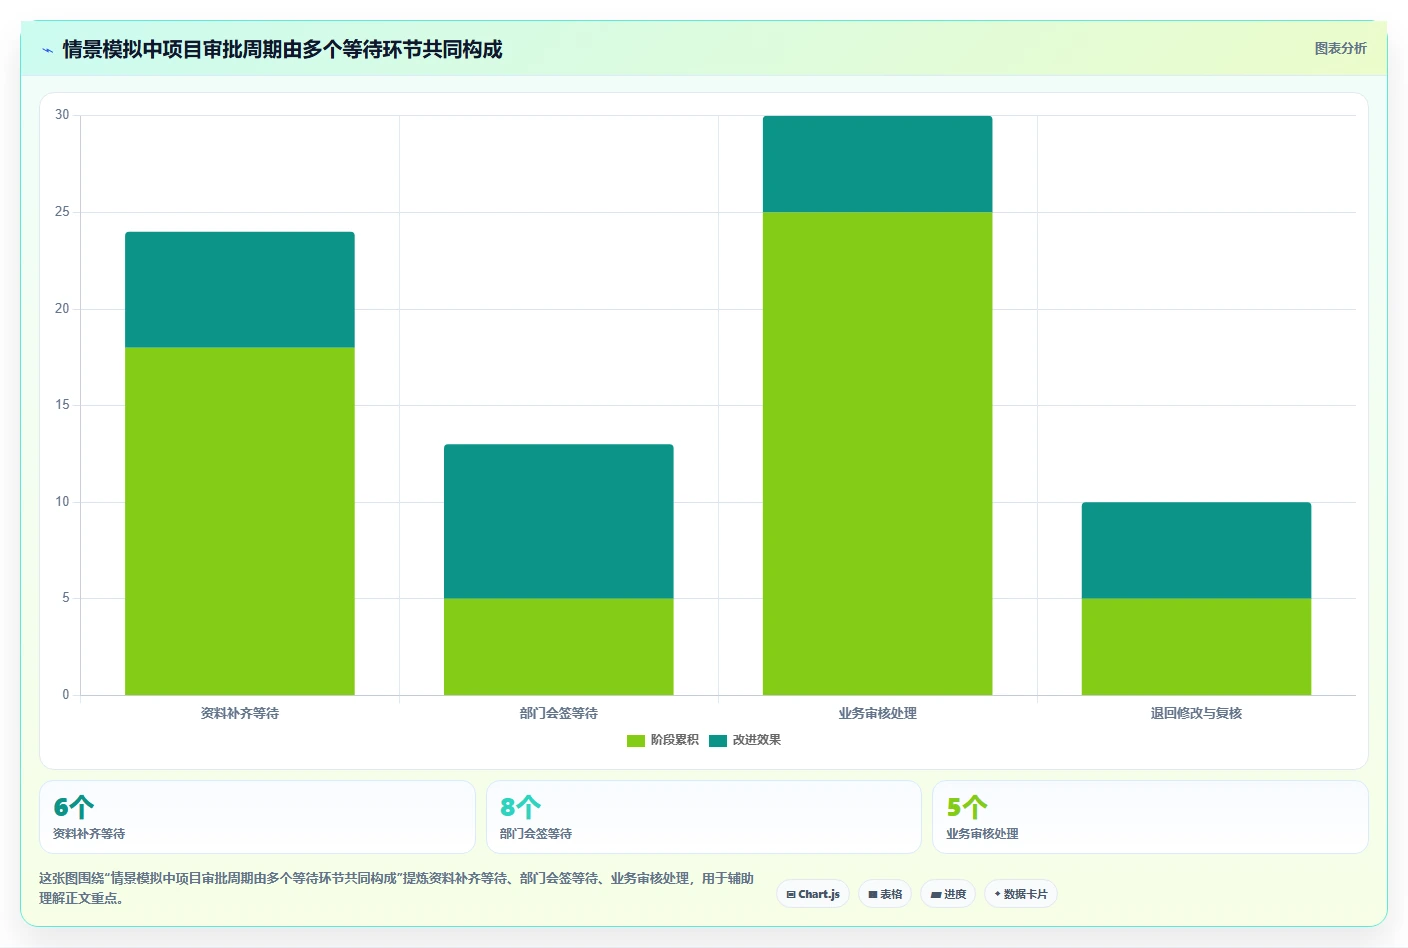Click the stat card caption 部门会签等待 under 8个
The image size is (1408, 948).
536,834
